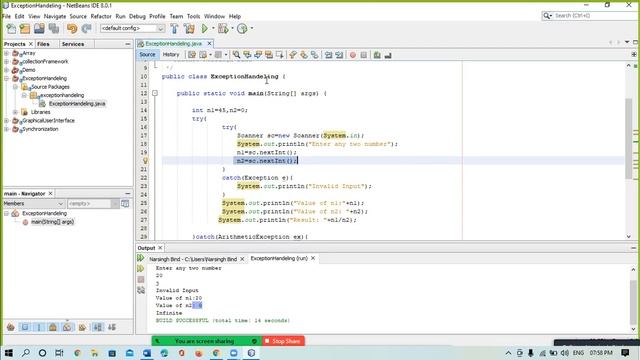Open the Windows Start menu
The height and width of the screenshot is (360, 640).
(8, 353)
